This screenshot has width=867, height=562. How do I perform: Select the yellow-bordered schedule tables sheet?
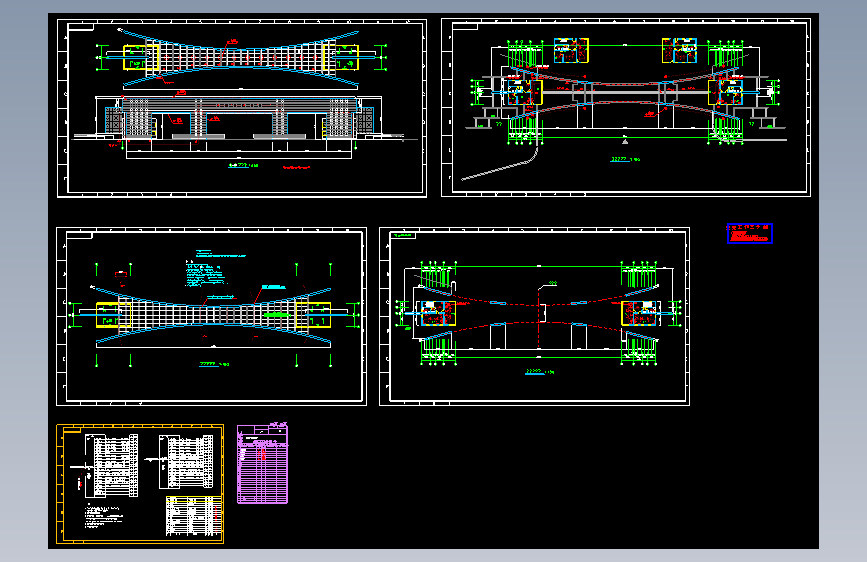tap(140, 484)
